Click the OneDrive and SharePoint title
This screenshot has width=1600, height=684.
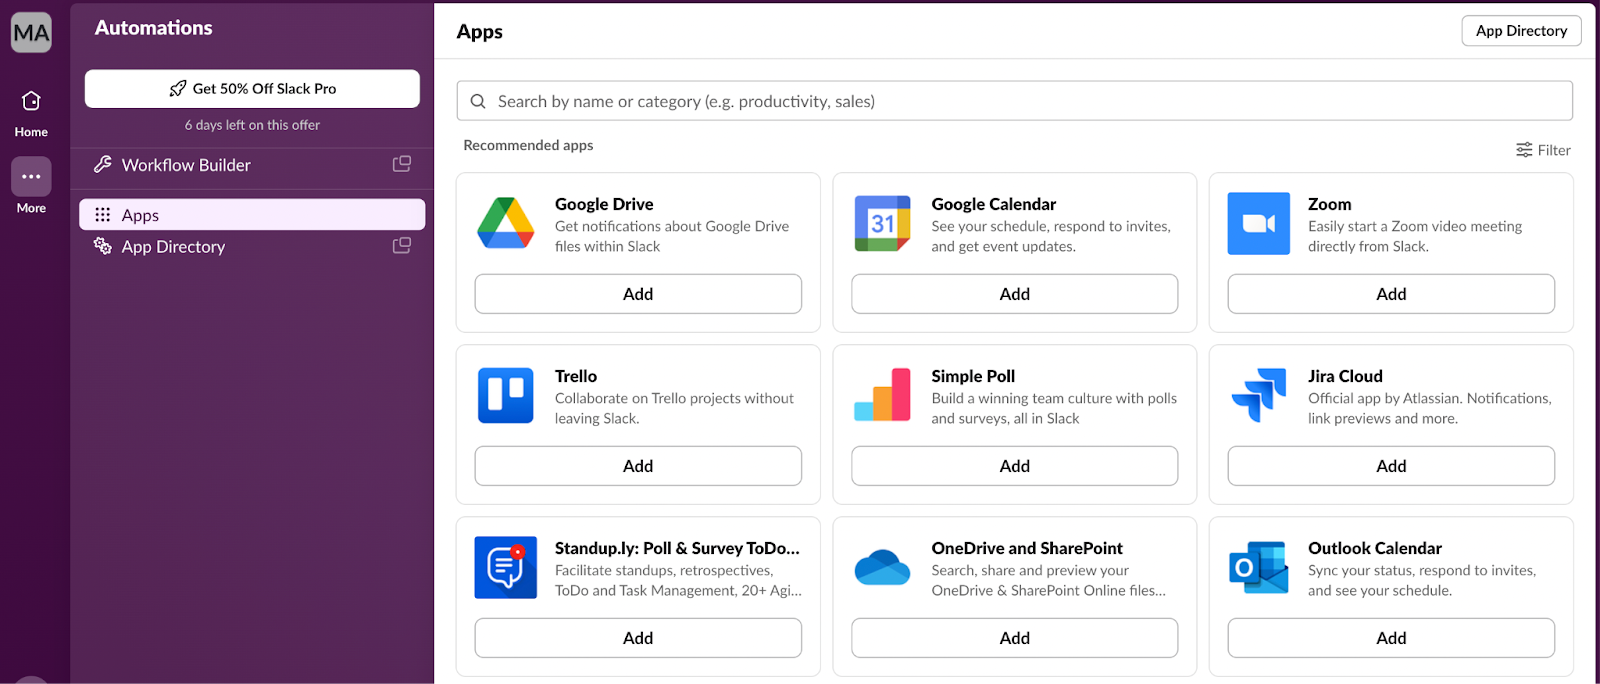click(x=1027, y=548)
